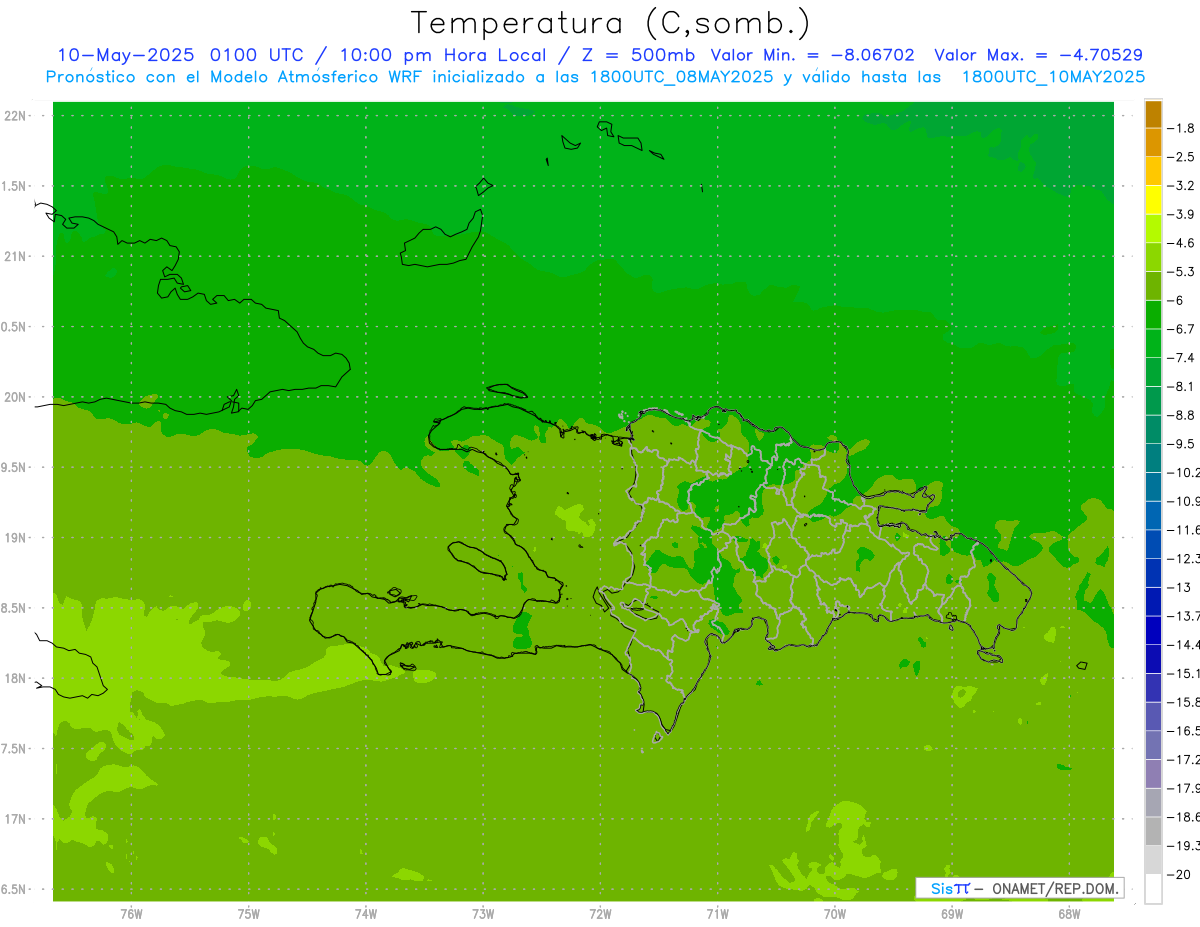Click the 22N latitude label
The width and height of the screenshot is (1200, 927).
point(16,116)
